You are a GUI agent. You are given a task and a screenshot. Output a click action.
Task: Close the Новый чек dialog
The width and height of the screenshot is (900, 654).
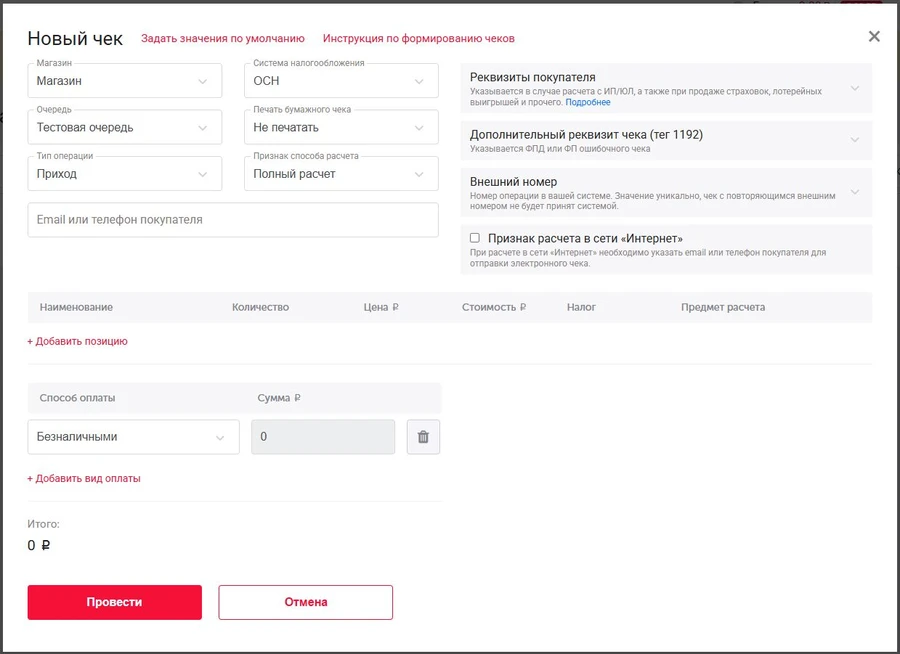(x=874, y=37)
